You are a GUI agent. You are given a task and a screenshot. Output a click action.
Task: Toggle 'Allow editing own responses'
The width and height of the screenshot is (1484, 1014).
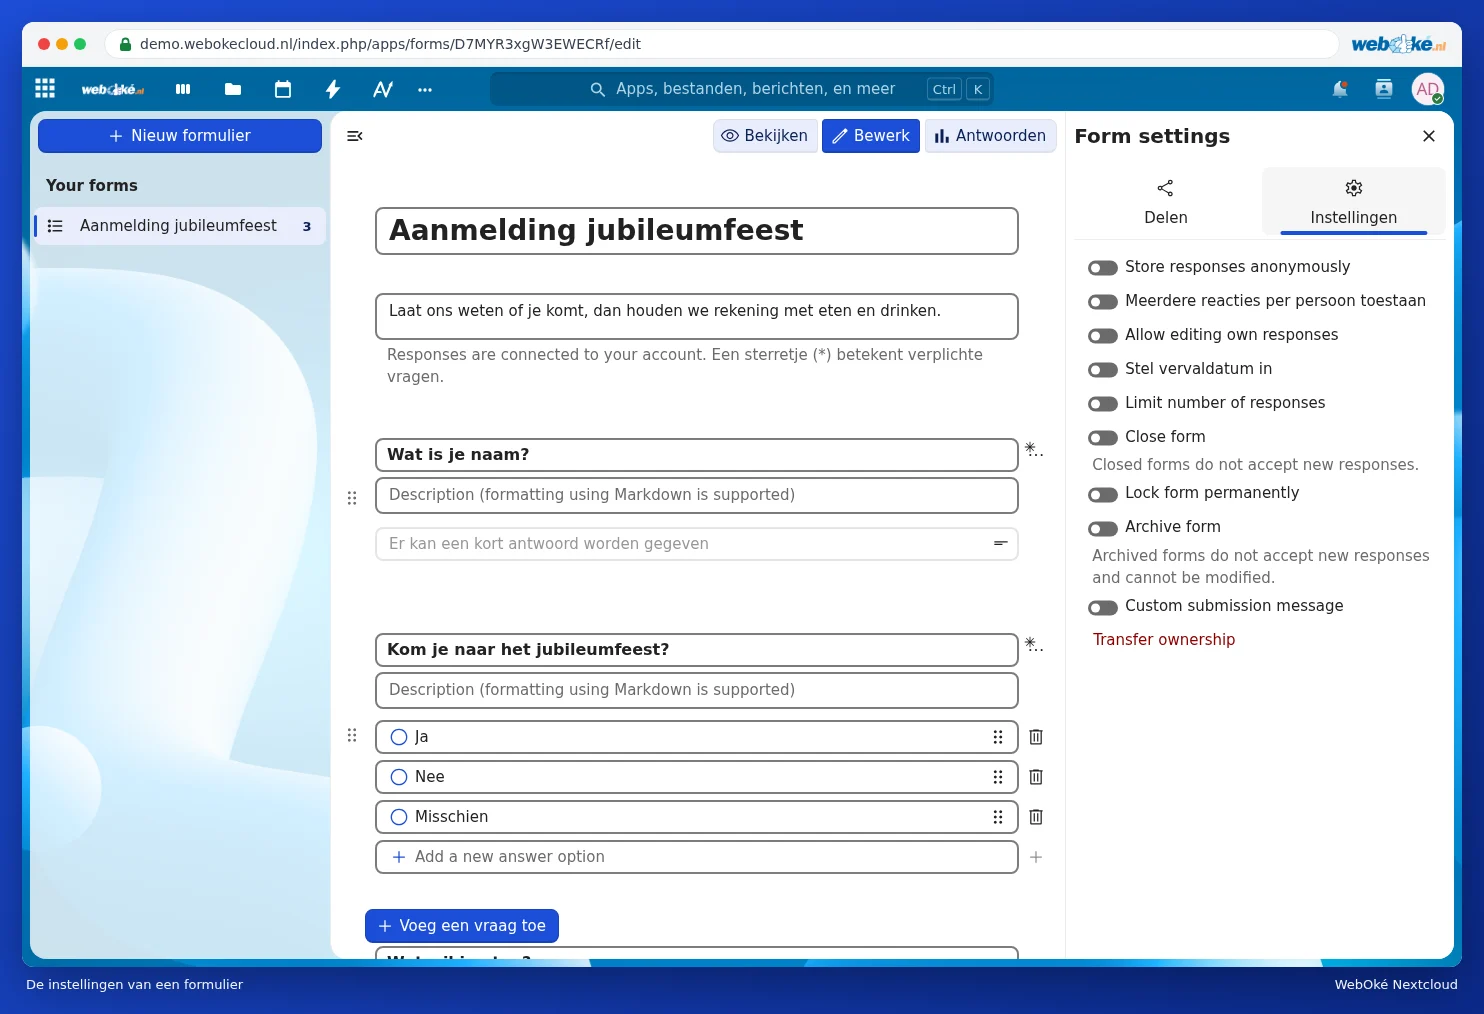pos(1103,336)
